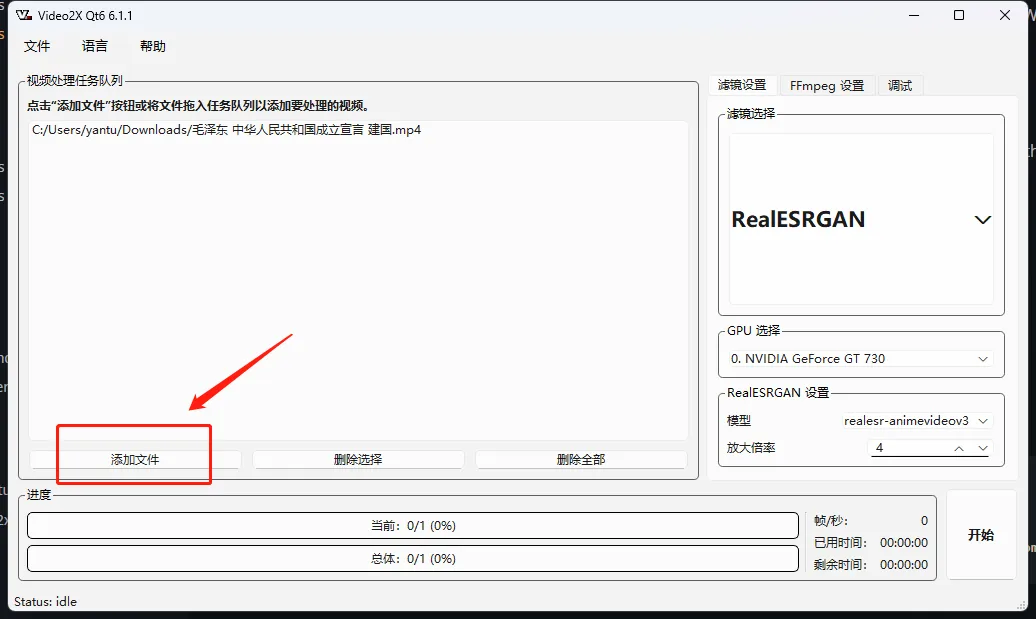
Task: Click the 进度 group label
Action: pyautogui.click(x=39, y=495)
